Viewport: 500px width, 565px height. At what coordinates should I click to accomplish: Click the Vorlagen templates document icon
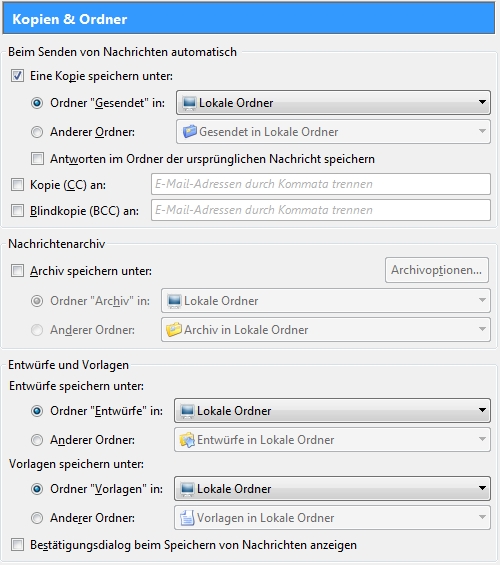[187, 518]
